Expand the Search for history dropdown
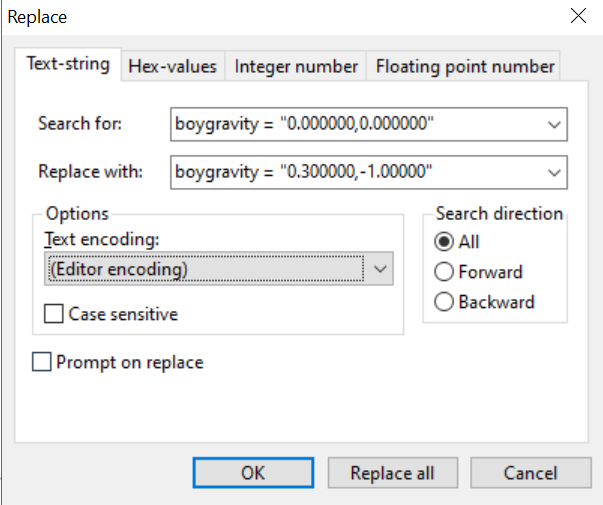Screen dimensions: 603x505 554,125
